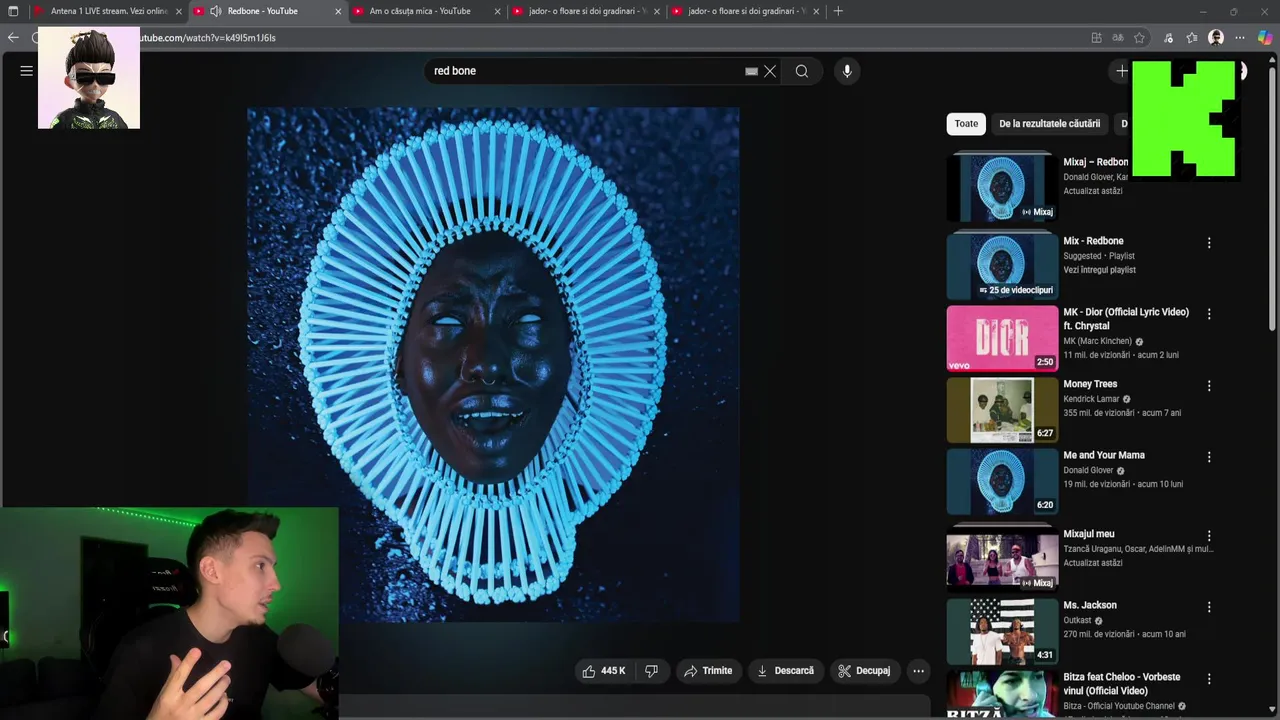Open the Mix - Redbone playlist thumbnail
This screenshot has width=1280, height=720.
coord(1002,266)
